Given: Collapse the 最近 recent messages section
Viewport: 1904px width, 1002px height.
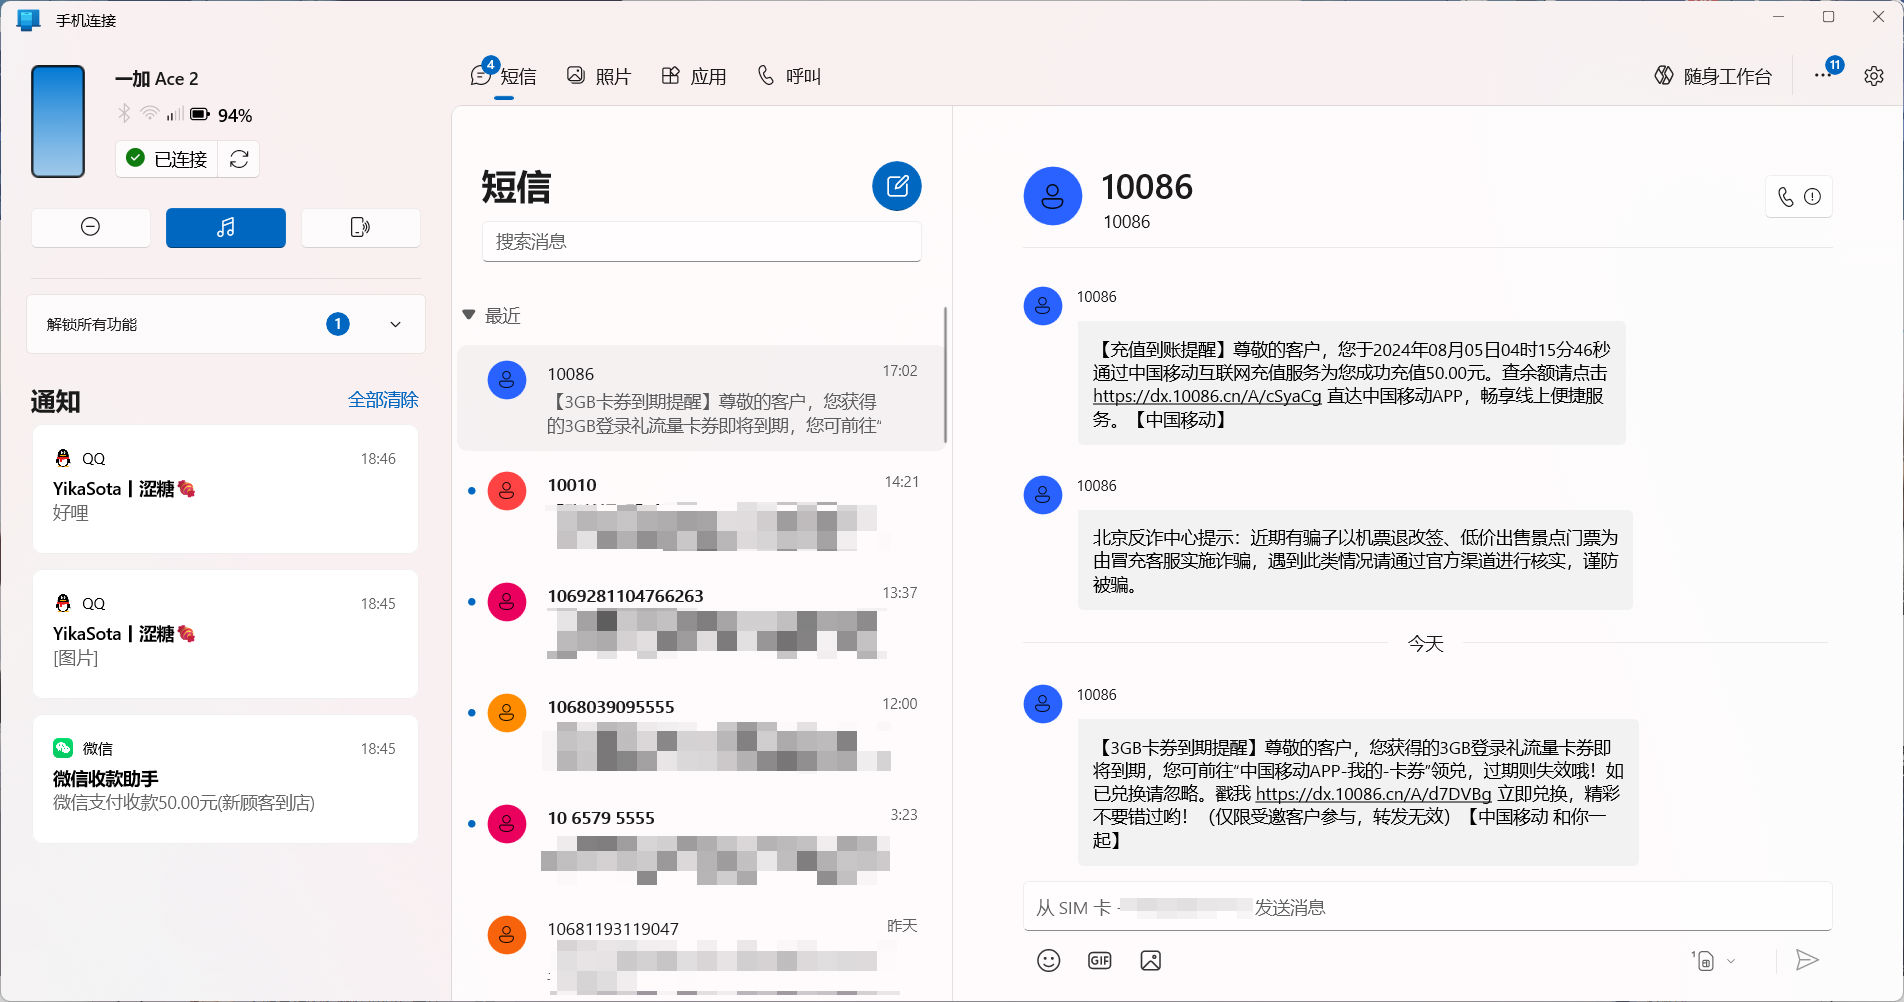Looking at the screenshot, I should 469,315.
